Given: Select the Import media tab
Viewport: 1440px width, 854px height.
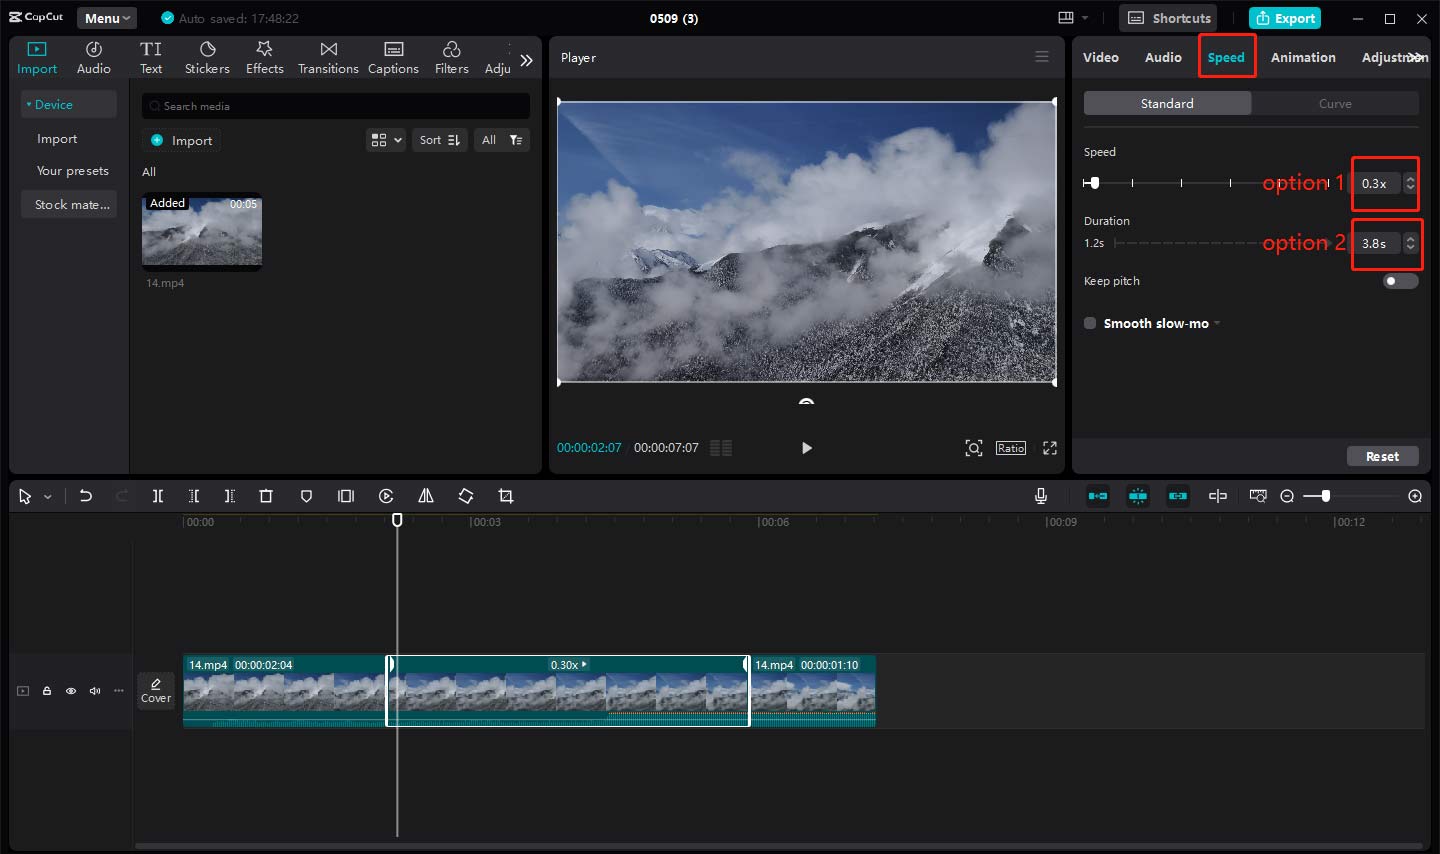Looking at the screenshot, I should 37,58.
